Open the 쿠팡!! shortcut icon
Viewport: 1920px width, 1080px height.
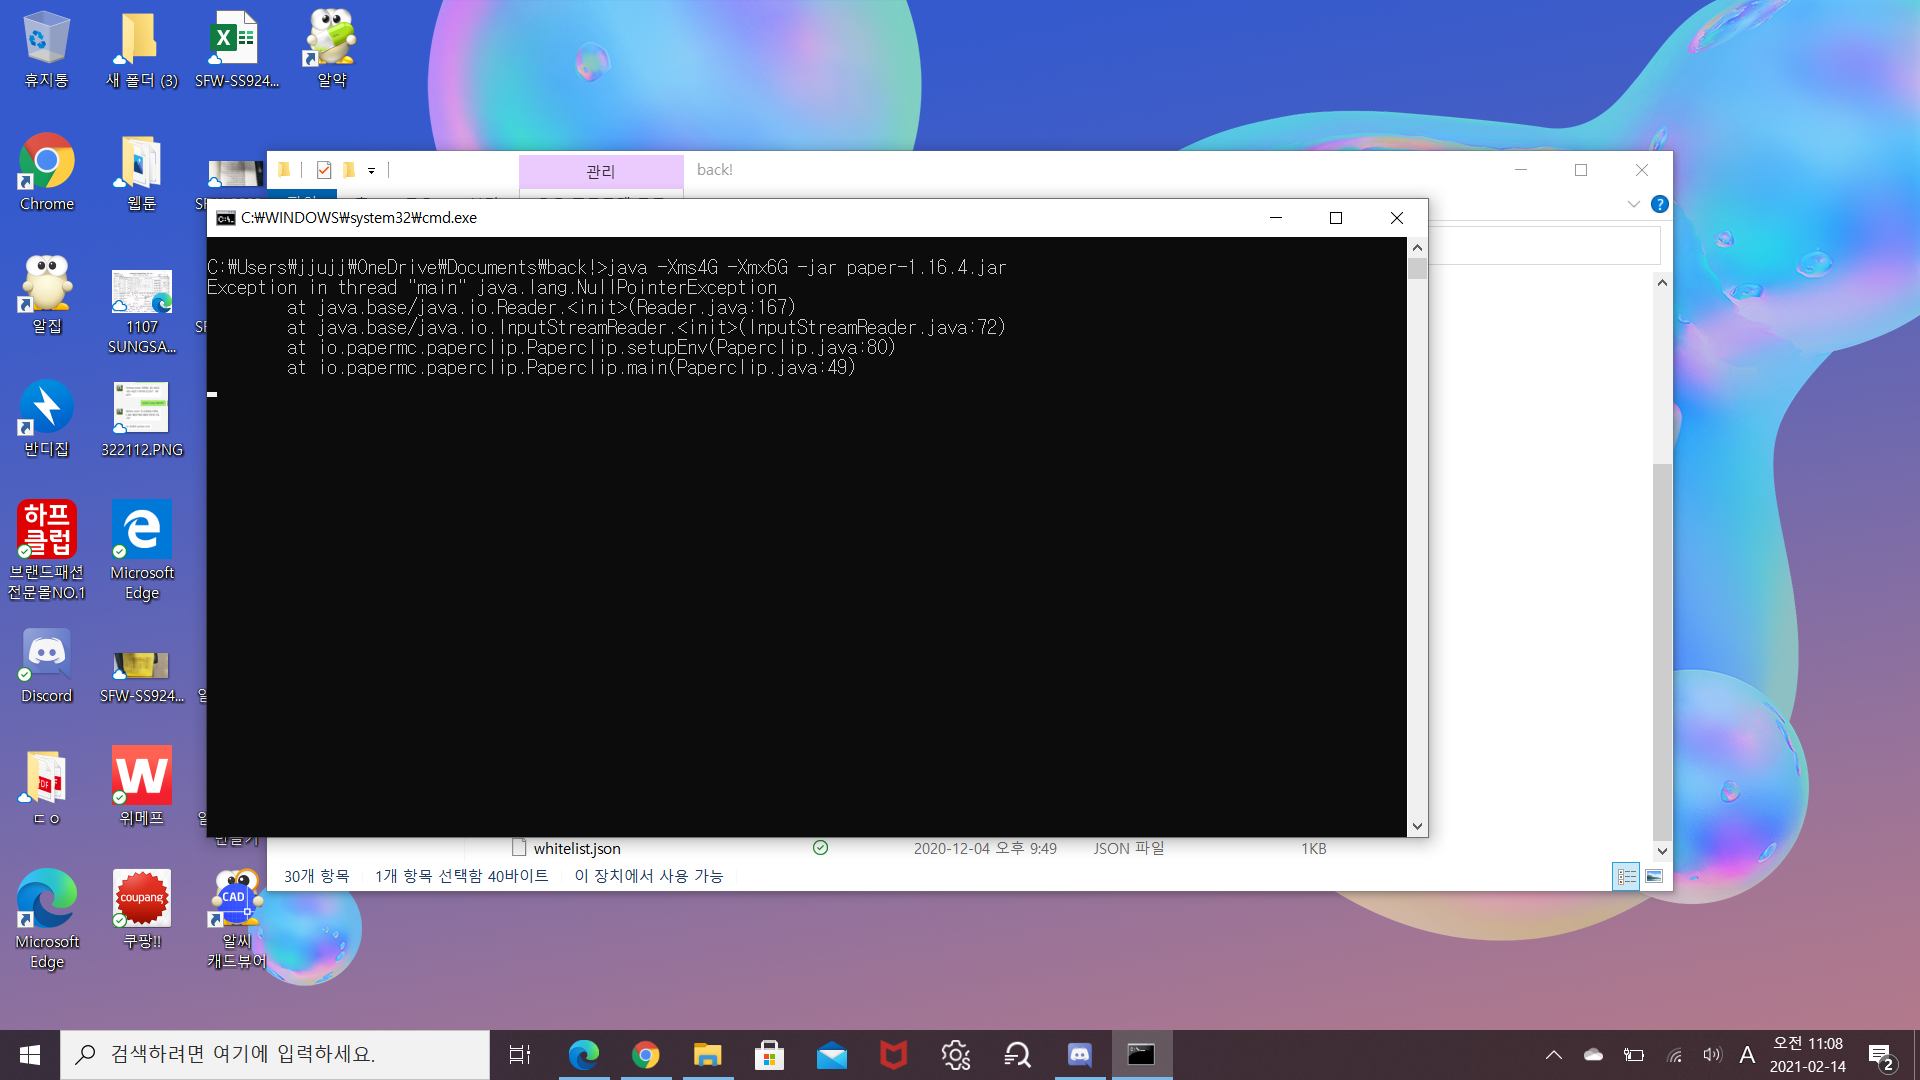[141, 910]
